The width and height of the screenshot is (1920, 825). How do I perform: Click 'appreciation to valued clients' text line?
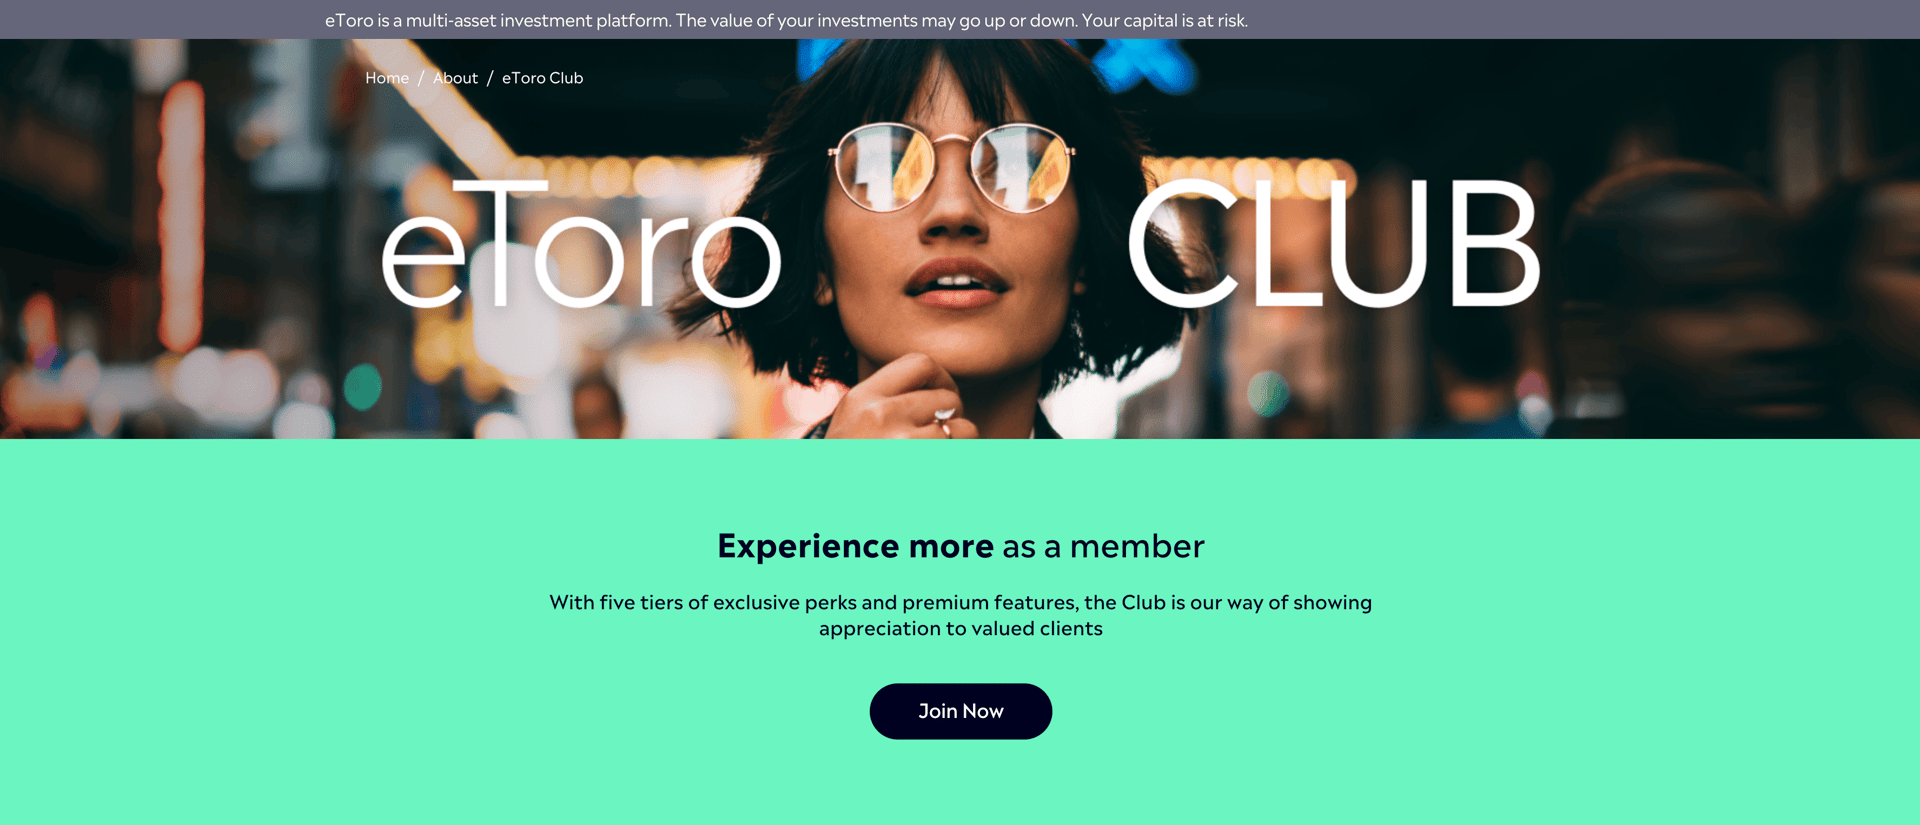[960, 629]
